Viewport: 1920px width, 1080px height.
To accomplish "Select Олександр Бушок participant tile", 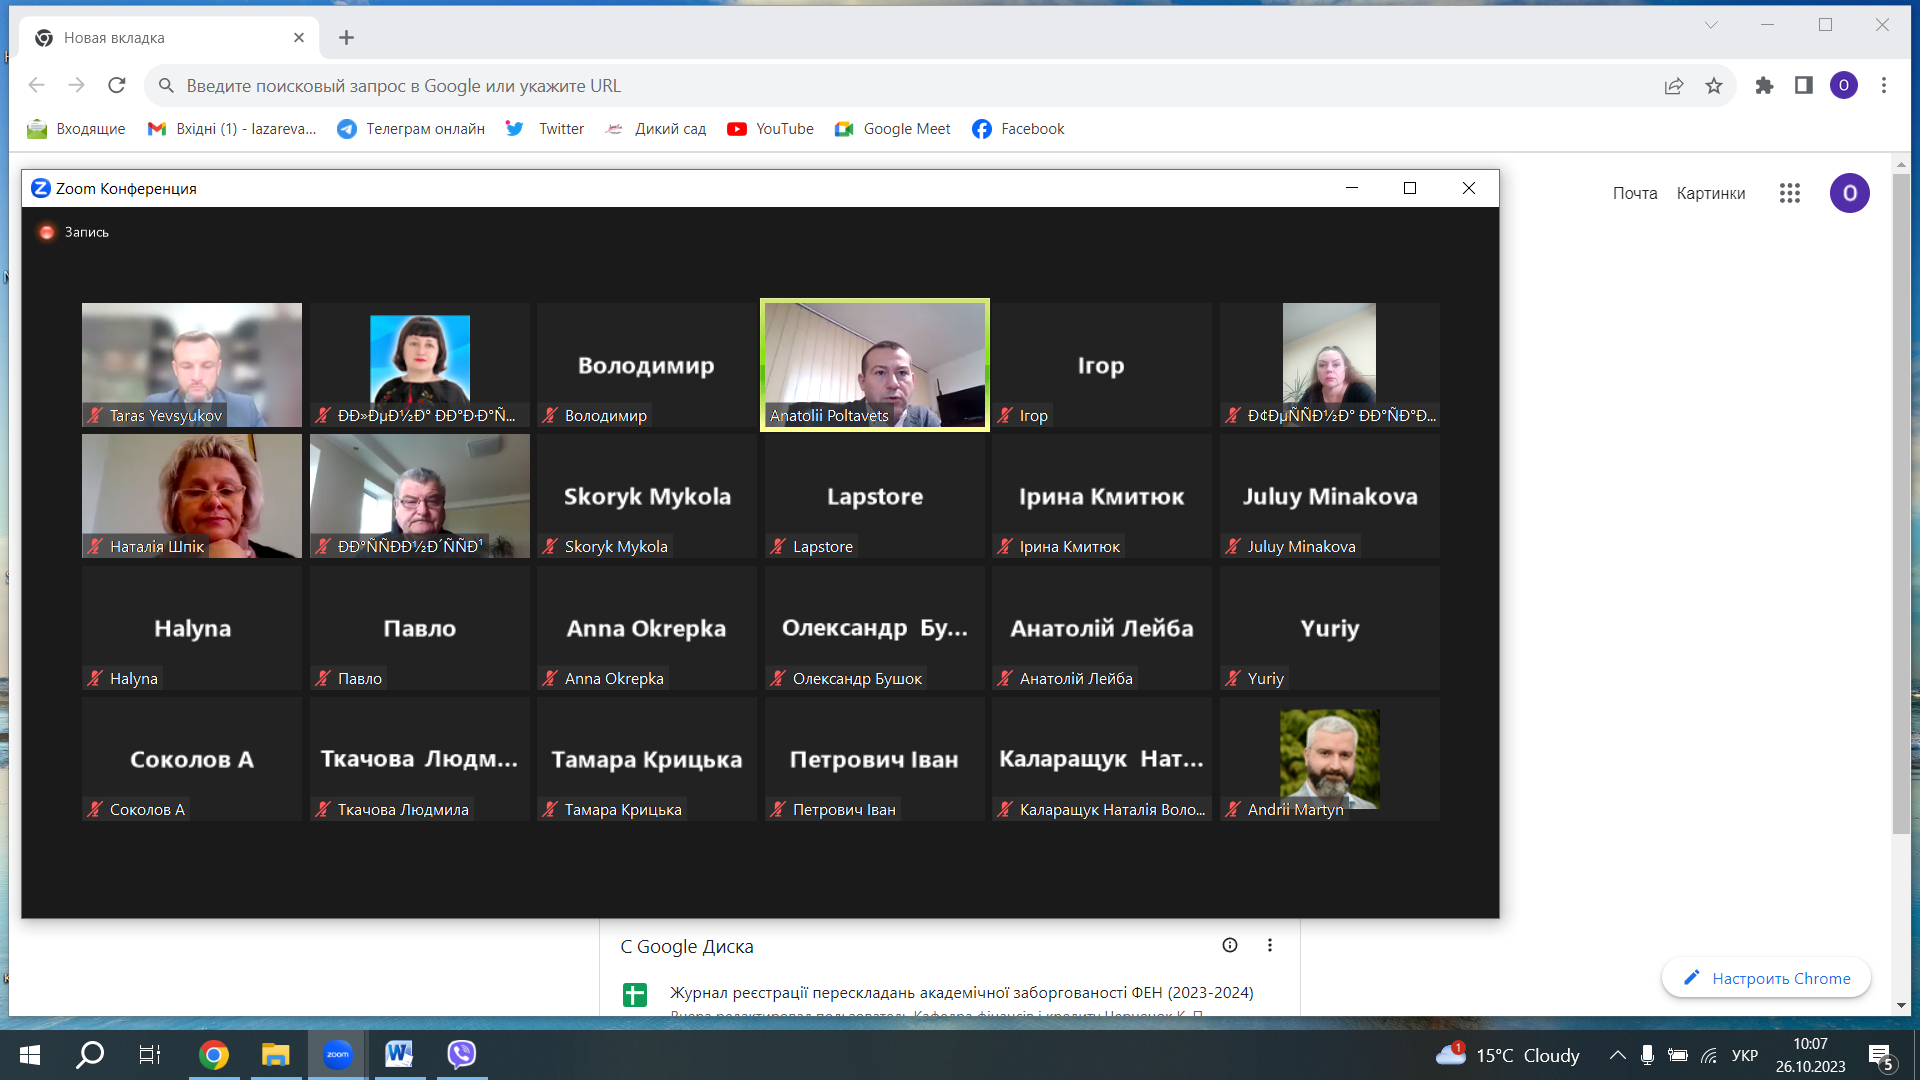I will (875, 628).
